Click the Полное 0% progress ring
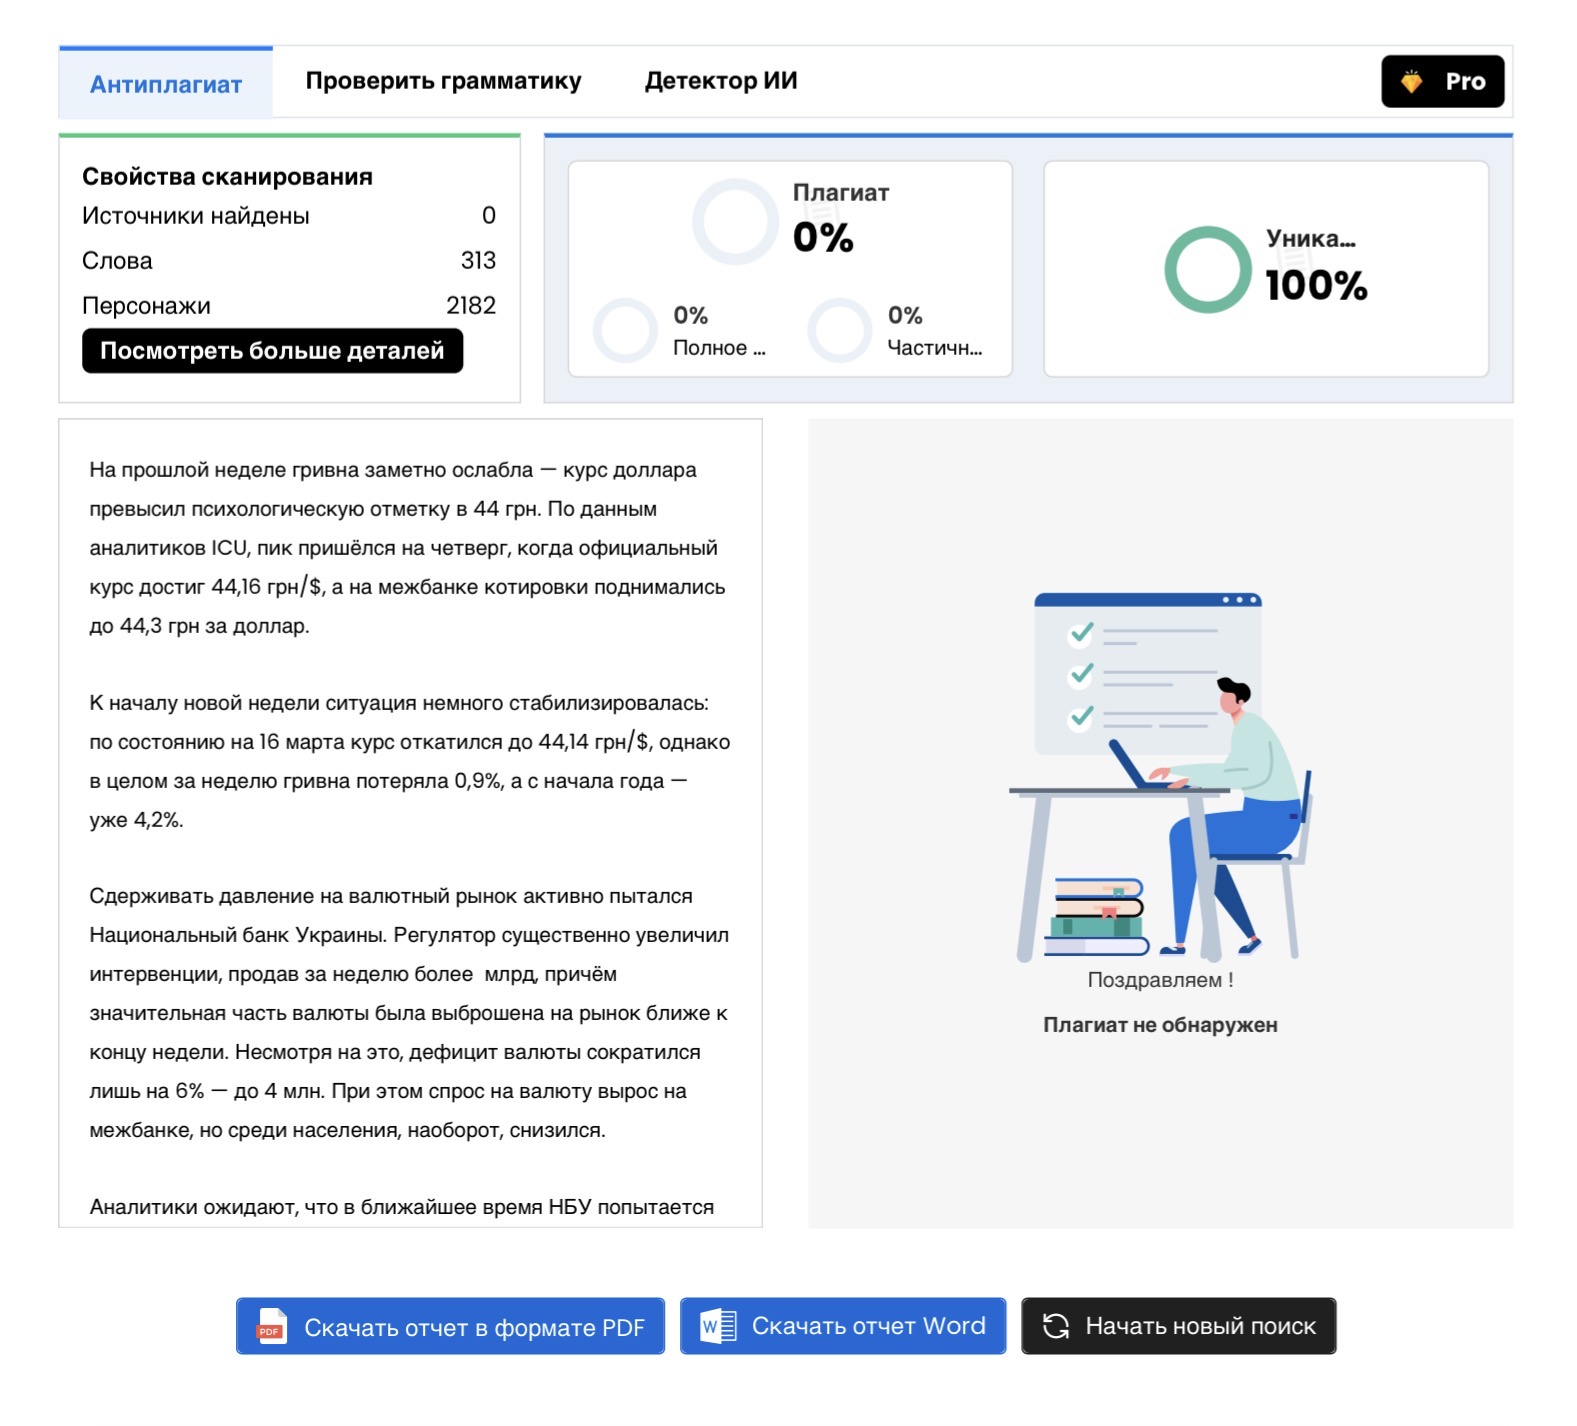 (625, 330)
